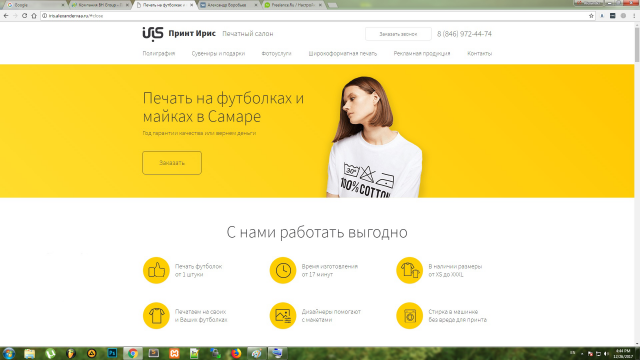The height and width of the screenshot is (360, 640).
Task: Open XAMPP from the taskbar
Action: [174, 353]
